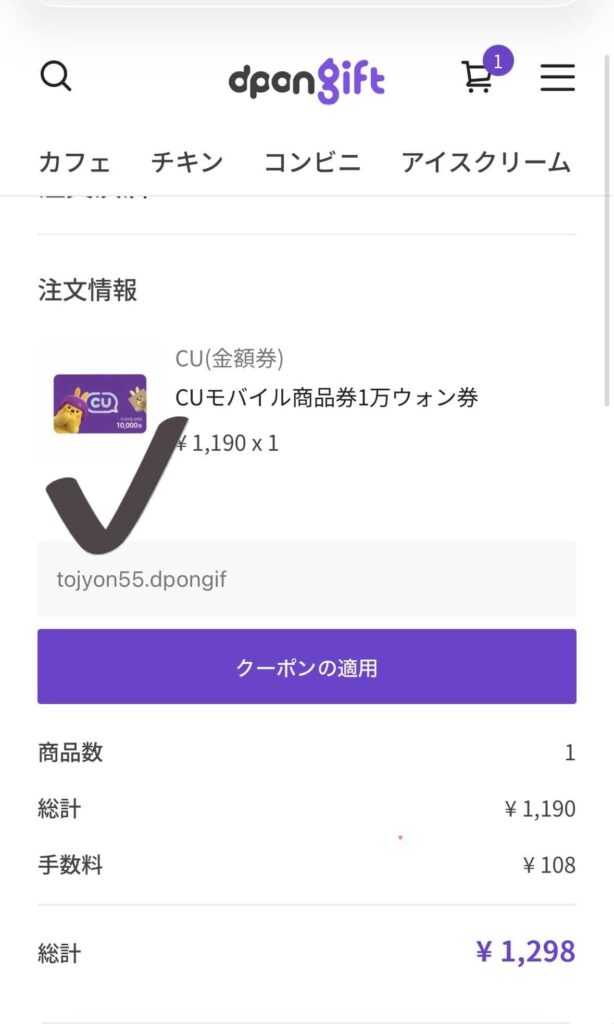Click the 手数料 fee amount ¥ 108
Viewport: 614px width, 1024px height.
click(549, 866)
